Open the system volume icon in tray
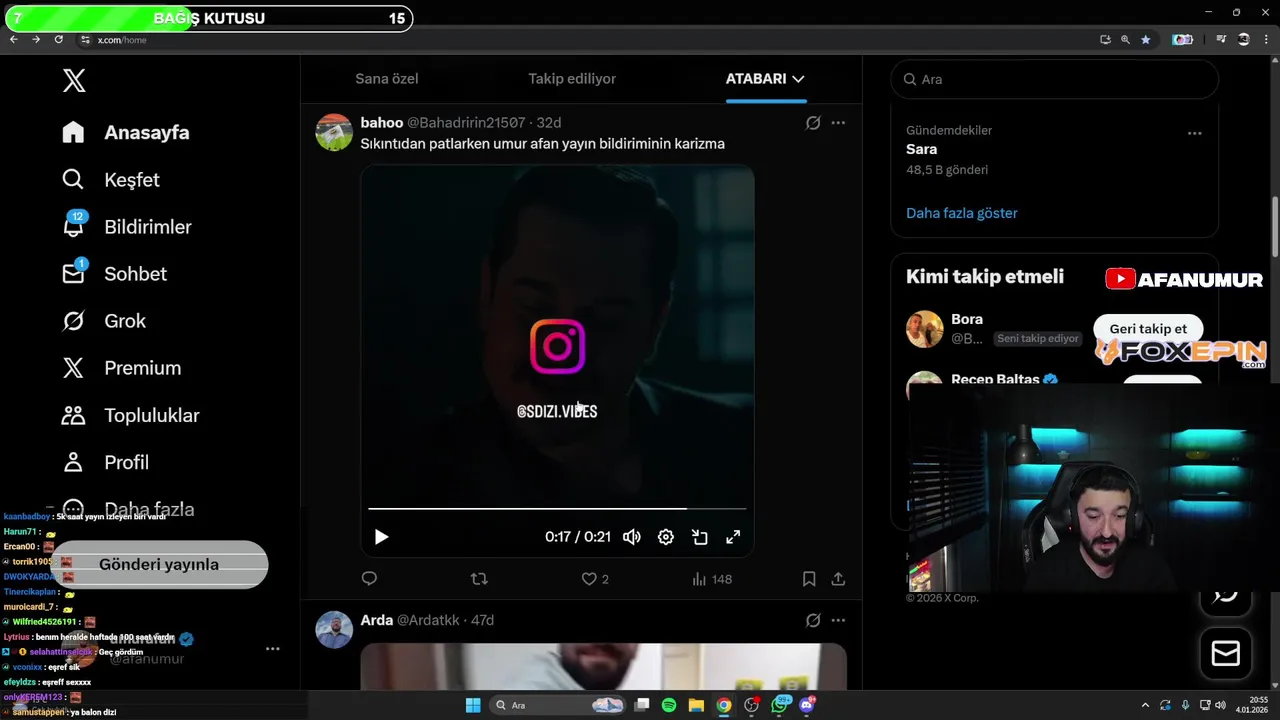This screenshot has height=720, width=1280. [1221, 705]
